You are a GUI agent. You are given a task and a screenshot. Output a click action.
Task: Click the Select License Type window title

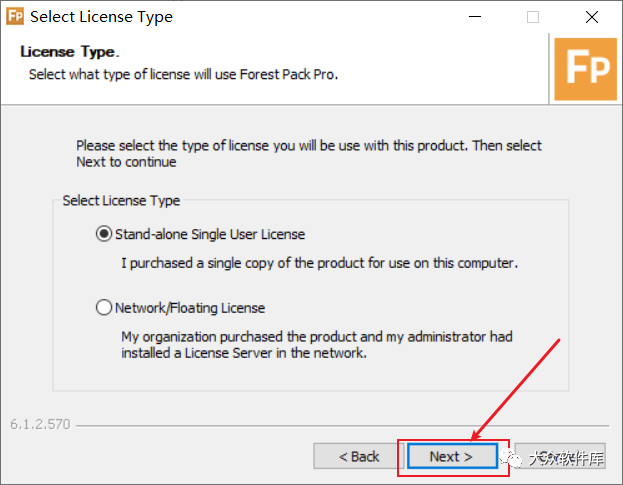(x=101, y=17)
